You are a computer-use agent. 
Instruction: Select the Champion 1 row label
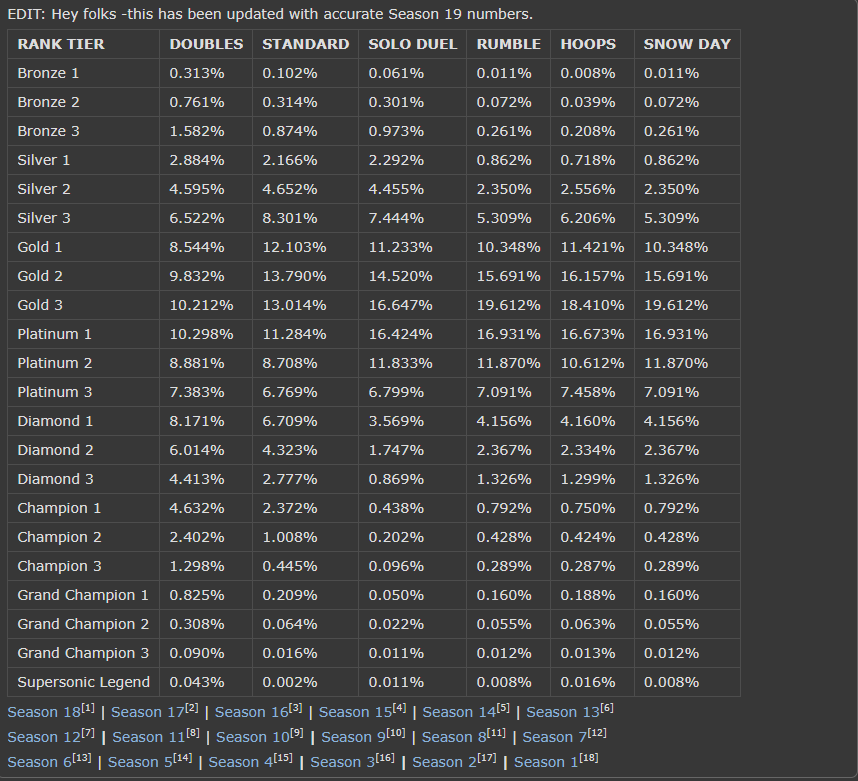(59, 508)
